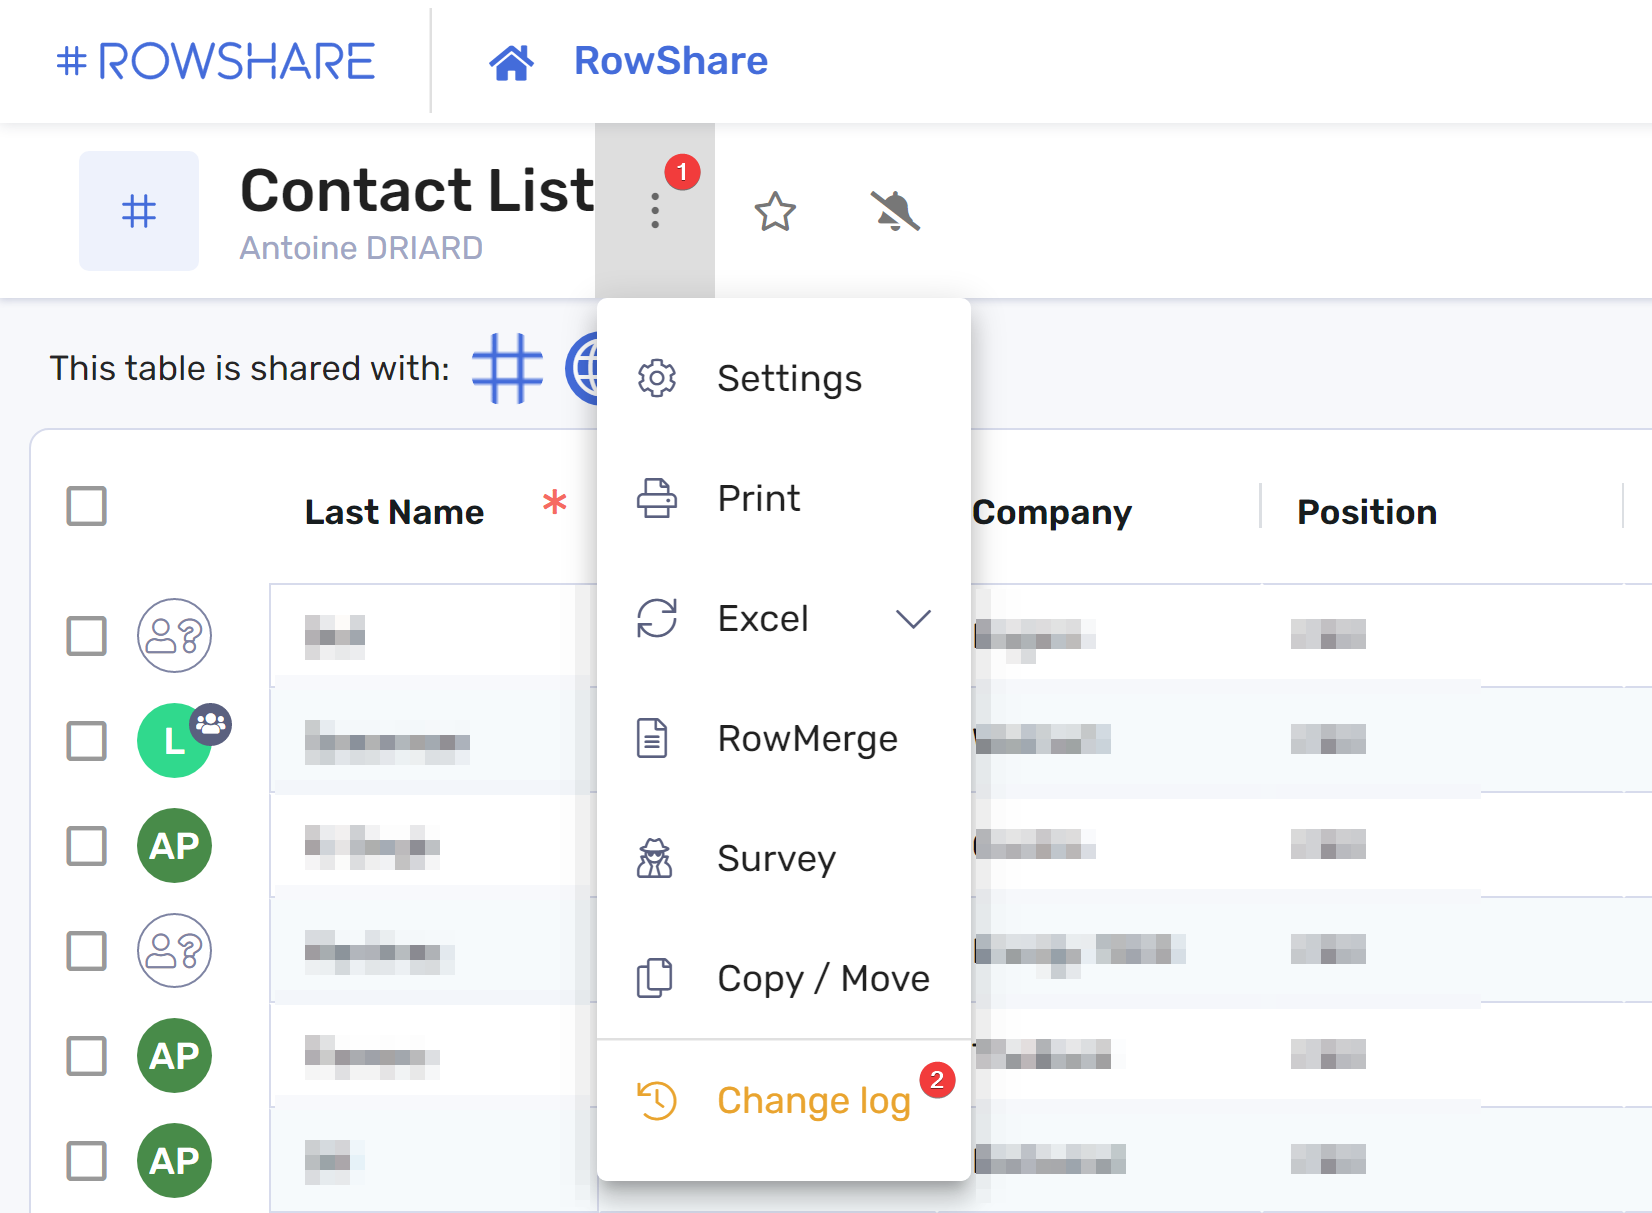Mark table as favorite with star
Viewport: 1652px width, 1213px height.
point(775,211)
